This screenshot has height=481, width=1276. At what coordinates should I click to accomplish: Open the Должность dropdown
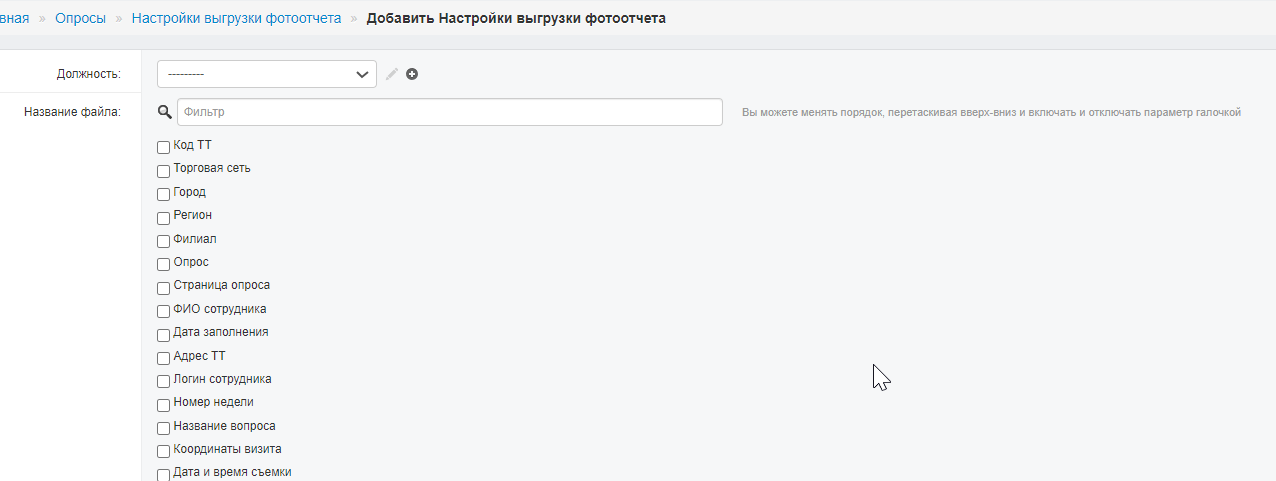pyautogui.click(x=267, y=74)
